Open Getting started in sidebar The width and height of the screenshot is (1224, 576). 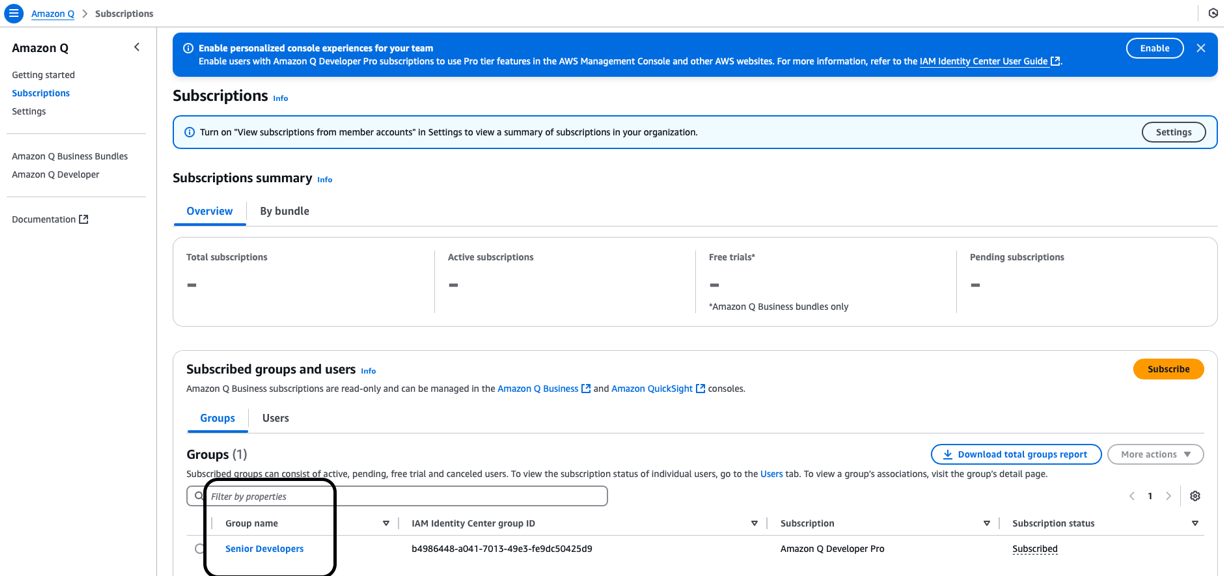43,75
